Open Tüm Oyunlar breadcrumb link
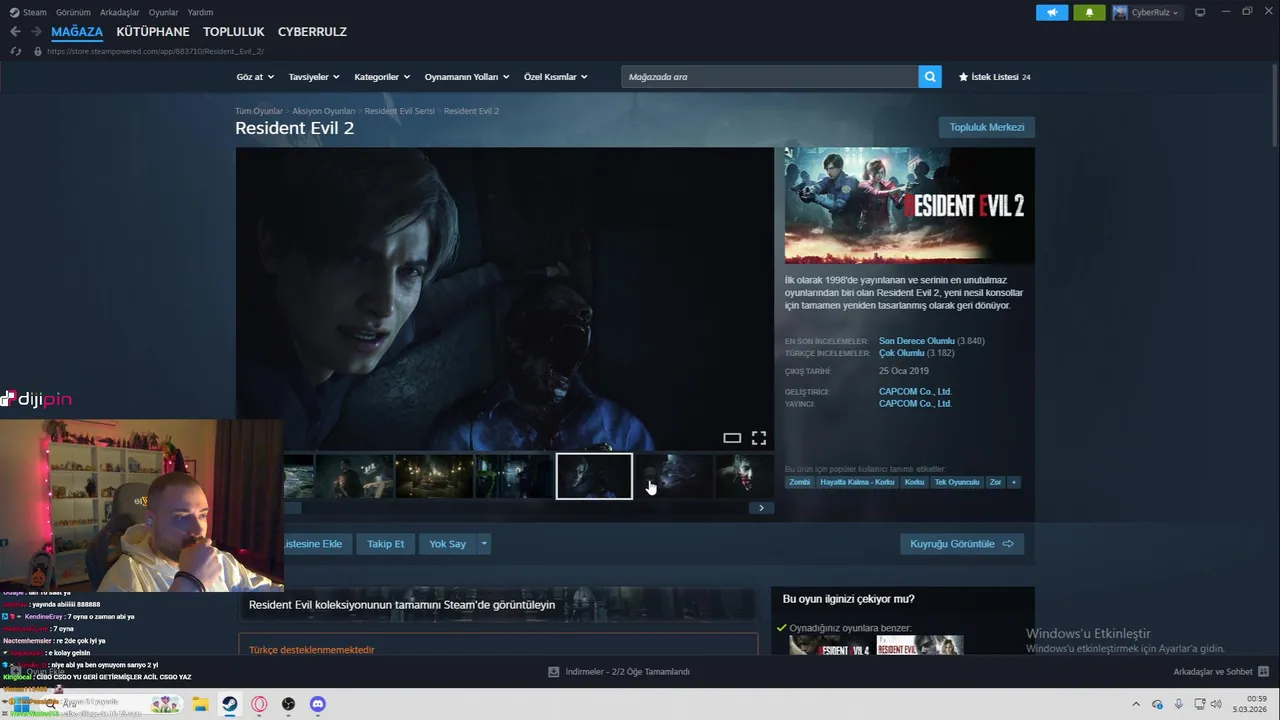This screenshot has height=720, width=1280. click(259, 111)
